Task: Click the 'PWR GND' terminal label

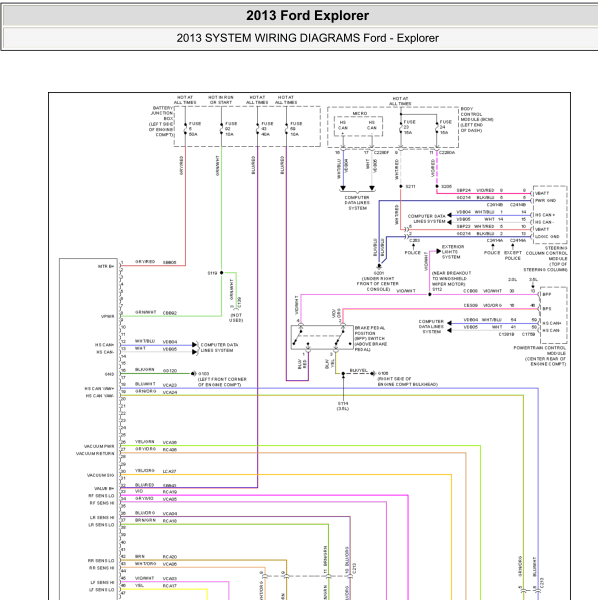Action: point(546,201)
